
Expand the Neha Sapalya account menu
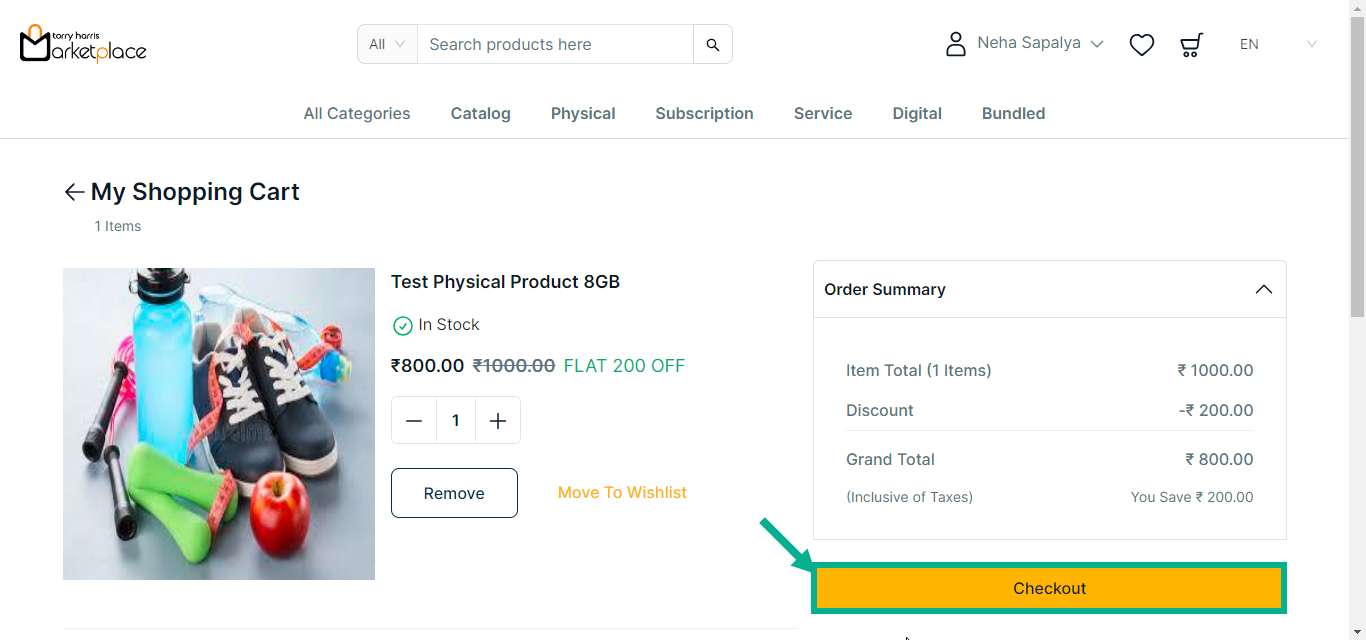coord(1040,44)
